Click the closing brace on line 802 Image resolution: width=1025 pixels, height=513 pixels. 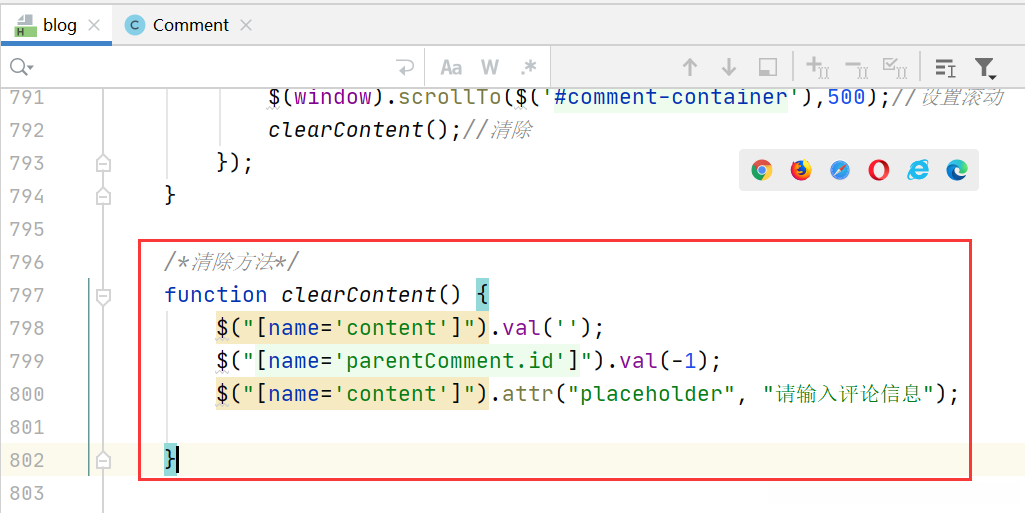pyautogui.click(x=170, y=460)
